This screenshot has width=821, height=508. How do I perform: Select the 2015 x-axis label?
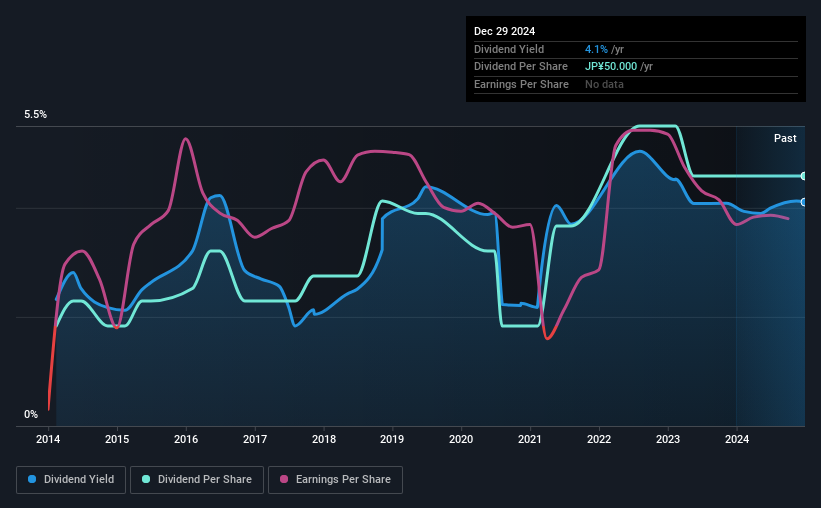[x=117, y=439]
